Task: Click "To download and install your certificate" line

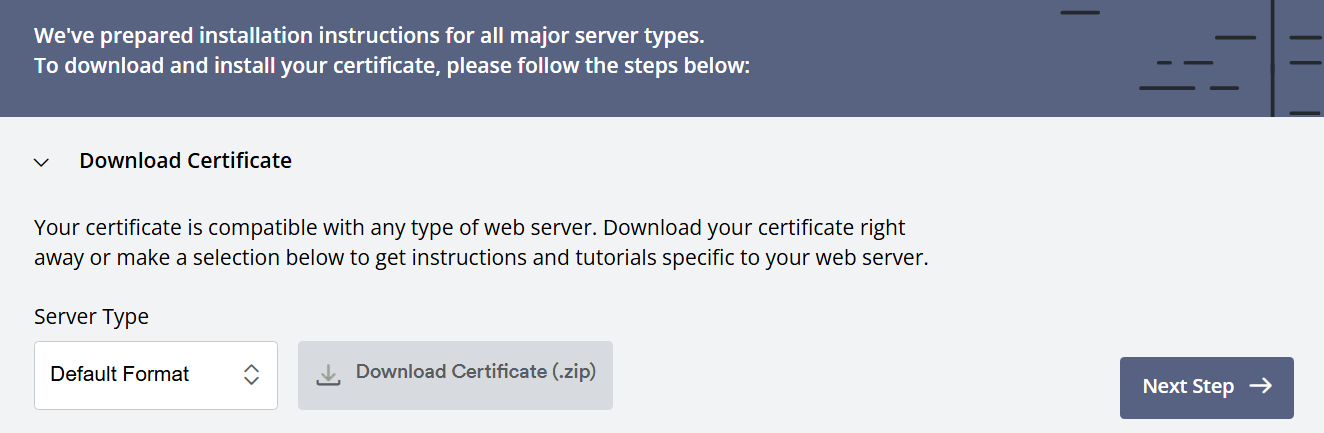Action: pyautogui.click(x=391, y=67)
